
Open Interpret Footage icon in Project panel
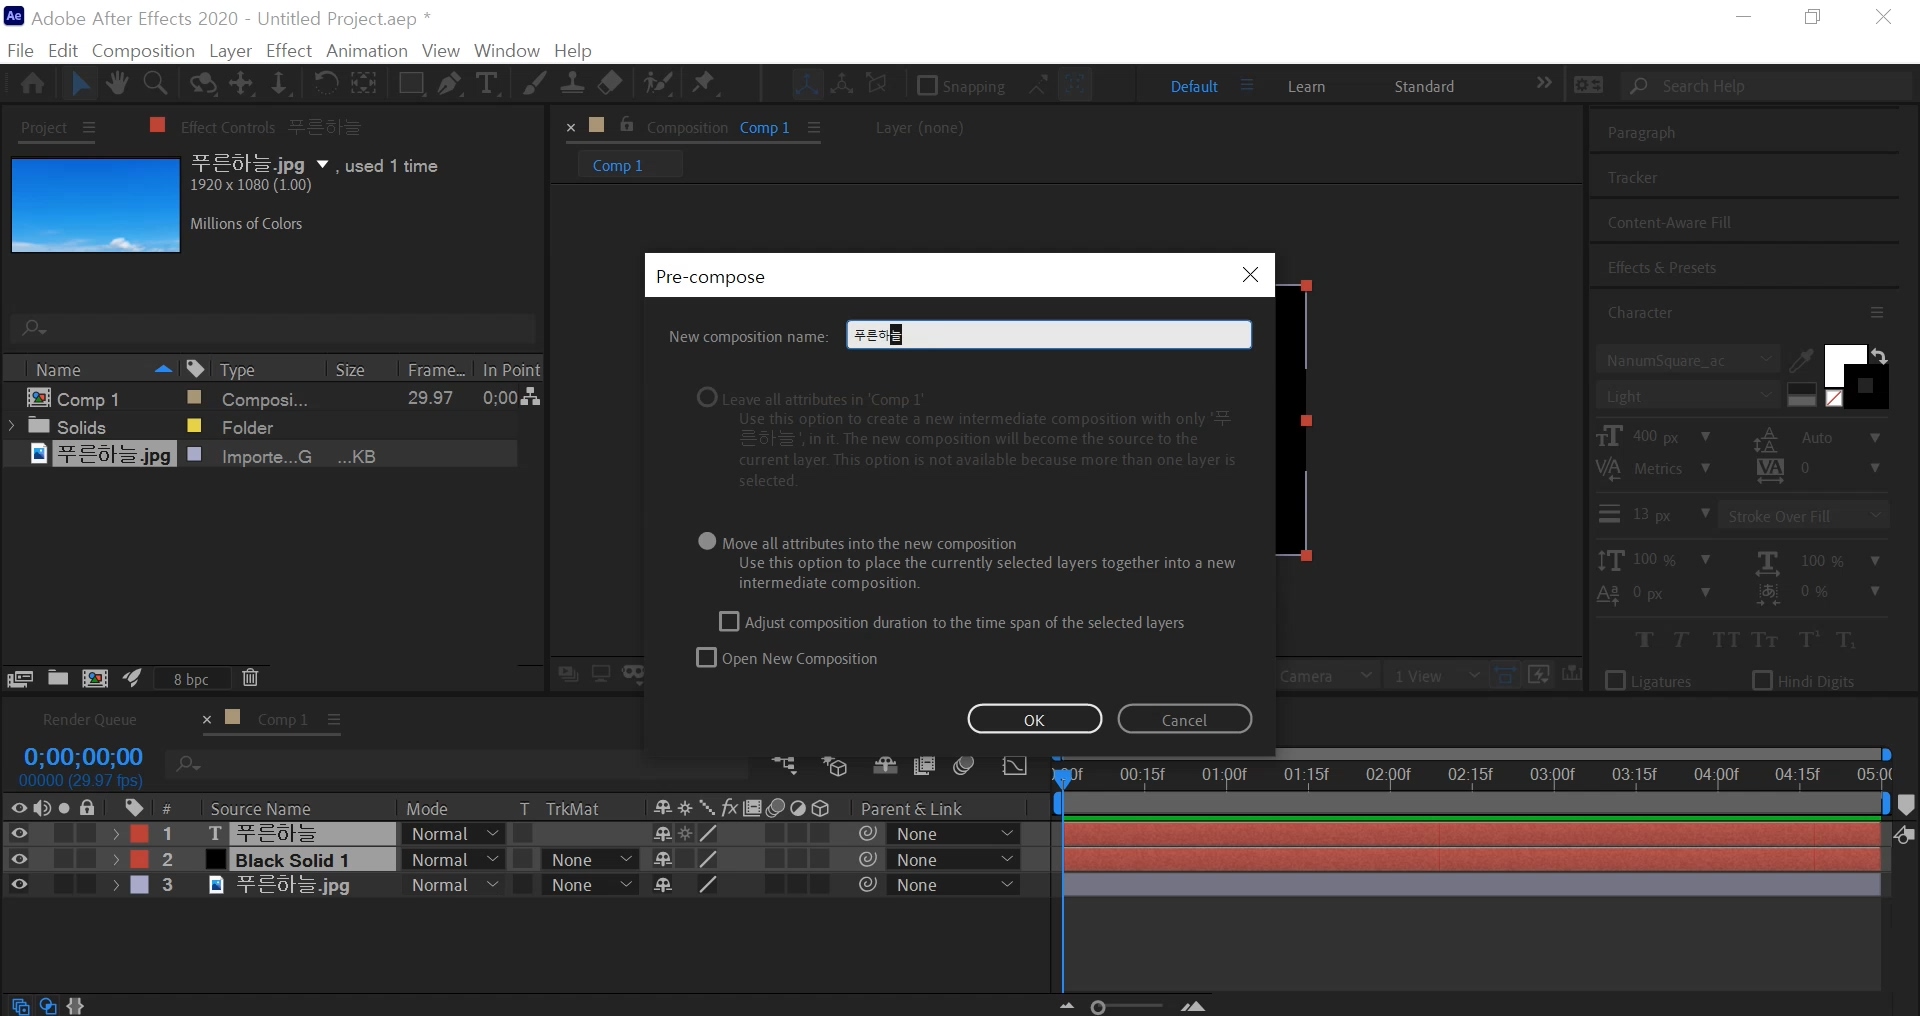pyautogui.click(x=20, y=679)
